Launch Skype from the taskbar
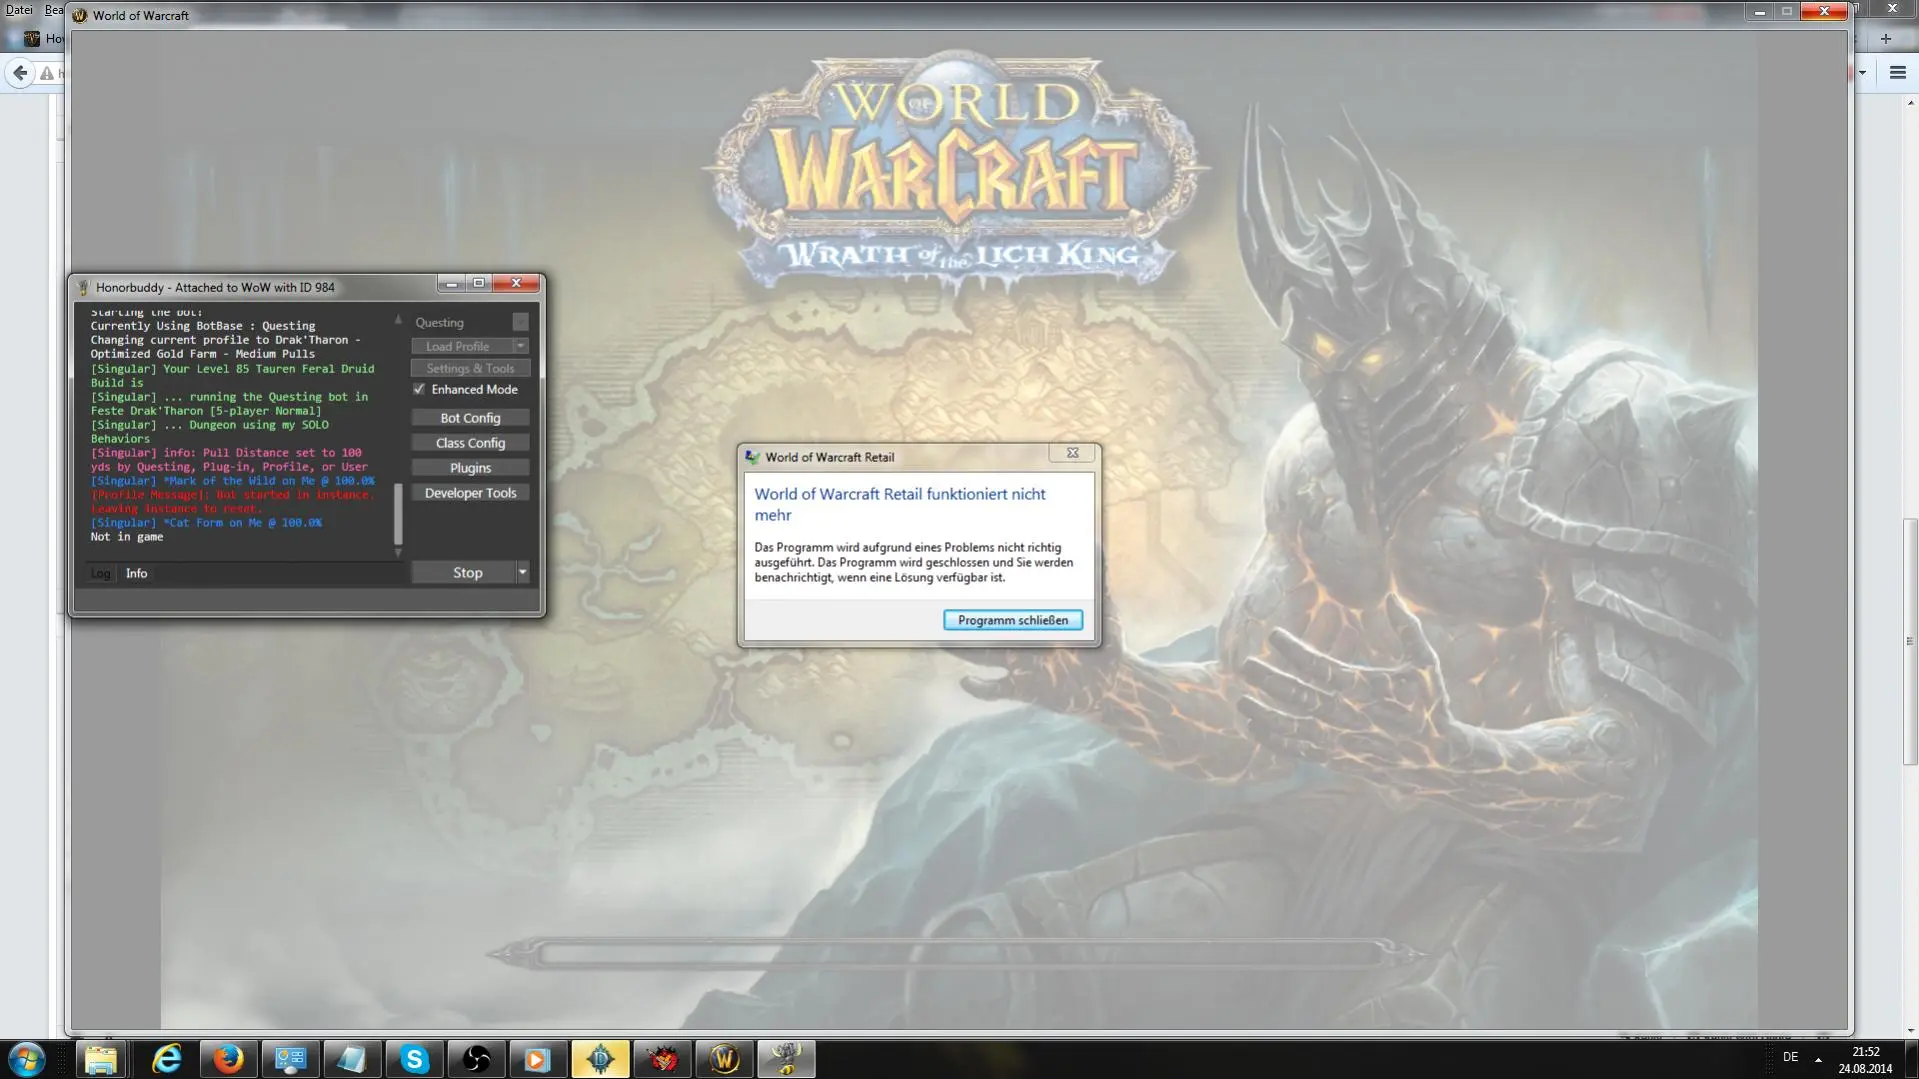This screenshot has height=1079, width=1919. (414, 1059)
